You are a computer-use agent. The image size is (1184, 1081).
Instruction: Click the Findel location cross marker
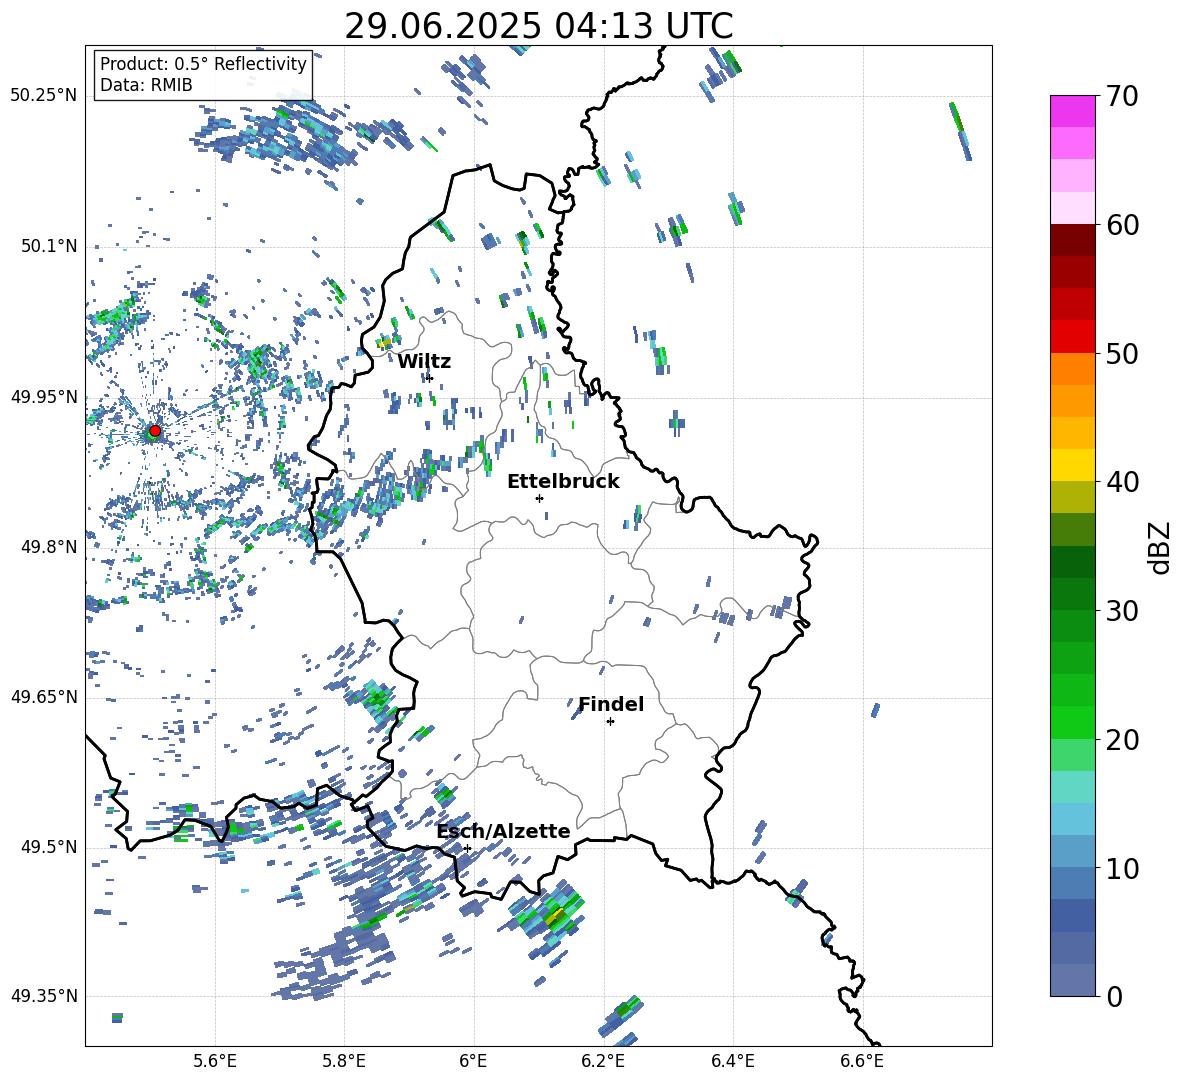(x=610, y=722)
